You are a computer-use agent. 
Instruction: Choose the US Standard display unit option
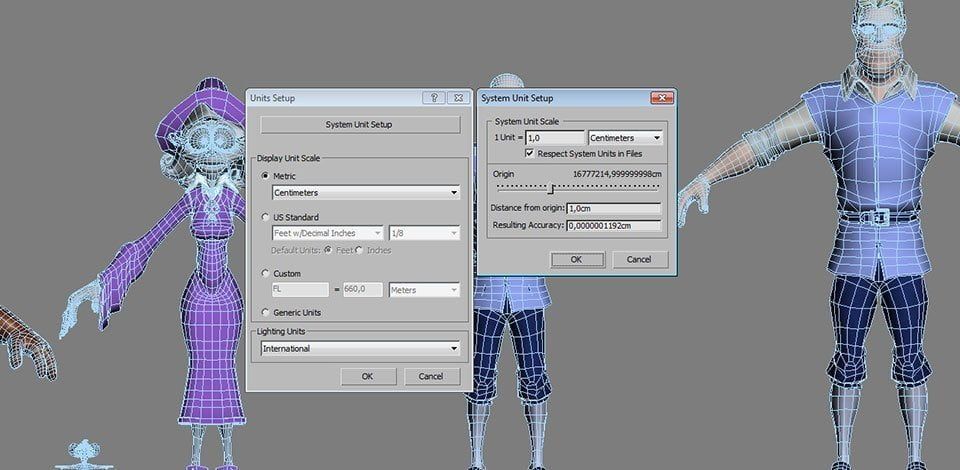[x=265, y=217]
